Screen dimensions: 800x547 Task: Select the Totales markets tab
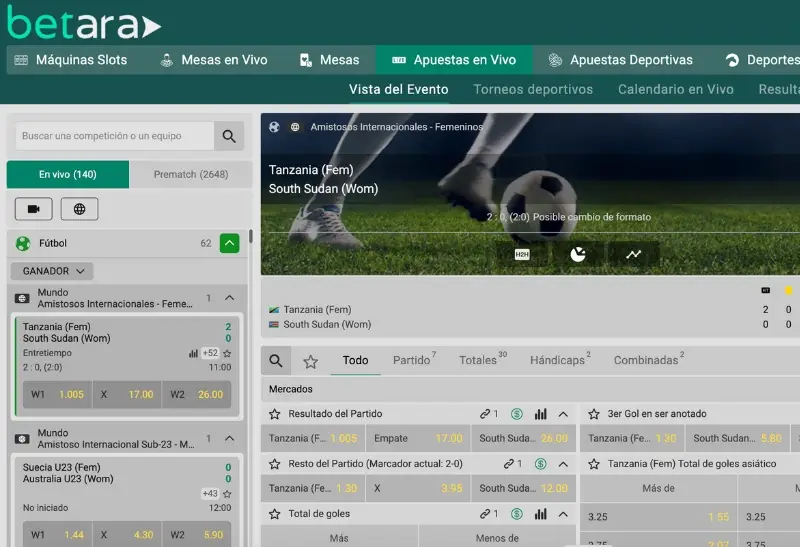coord(482,359)
